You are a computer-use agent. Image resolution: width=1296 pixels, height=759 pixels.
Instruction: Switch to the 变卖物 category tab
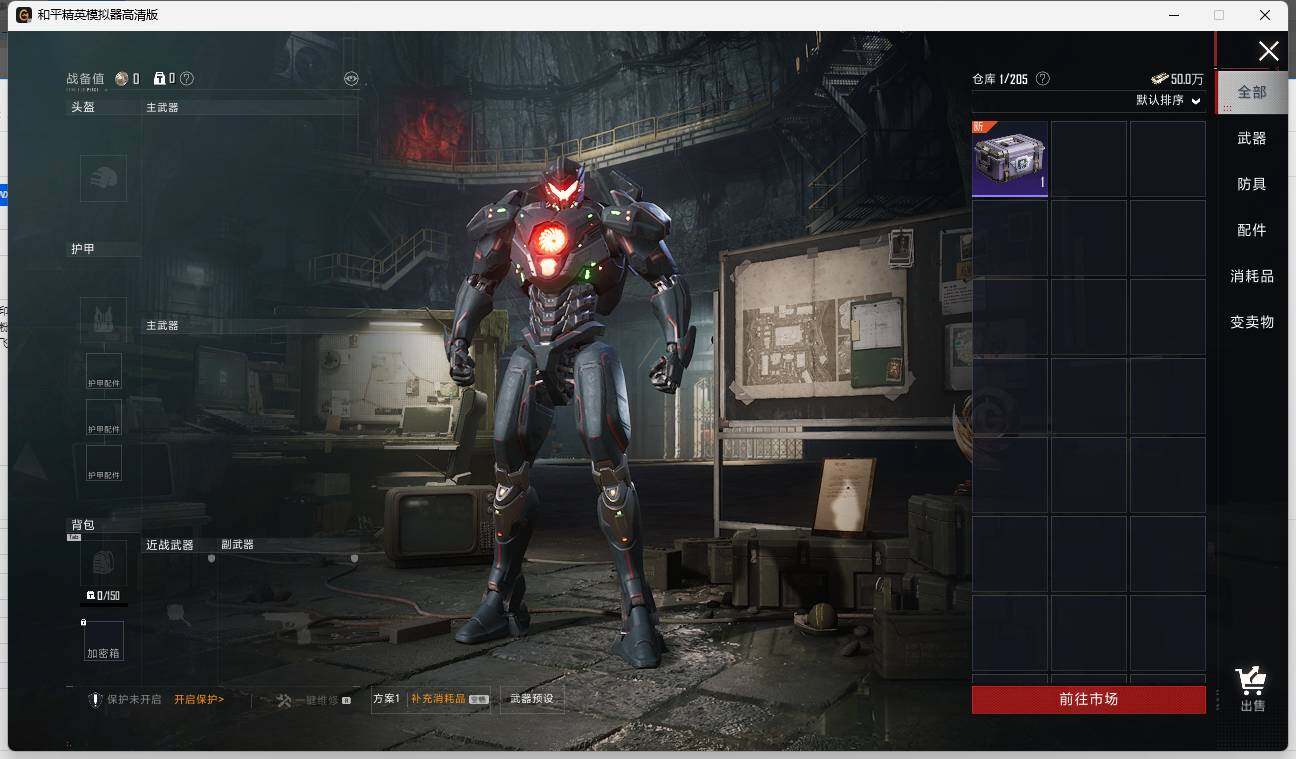point(1252,322)
